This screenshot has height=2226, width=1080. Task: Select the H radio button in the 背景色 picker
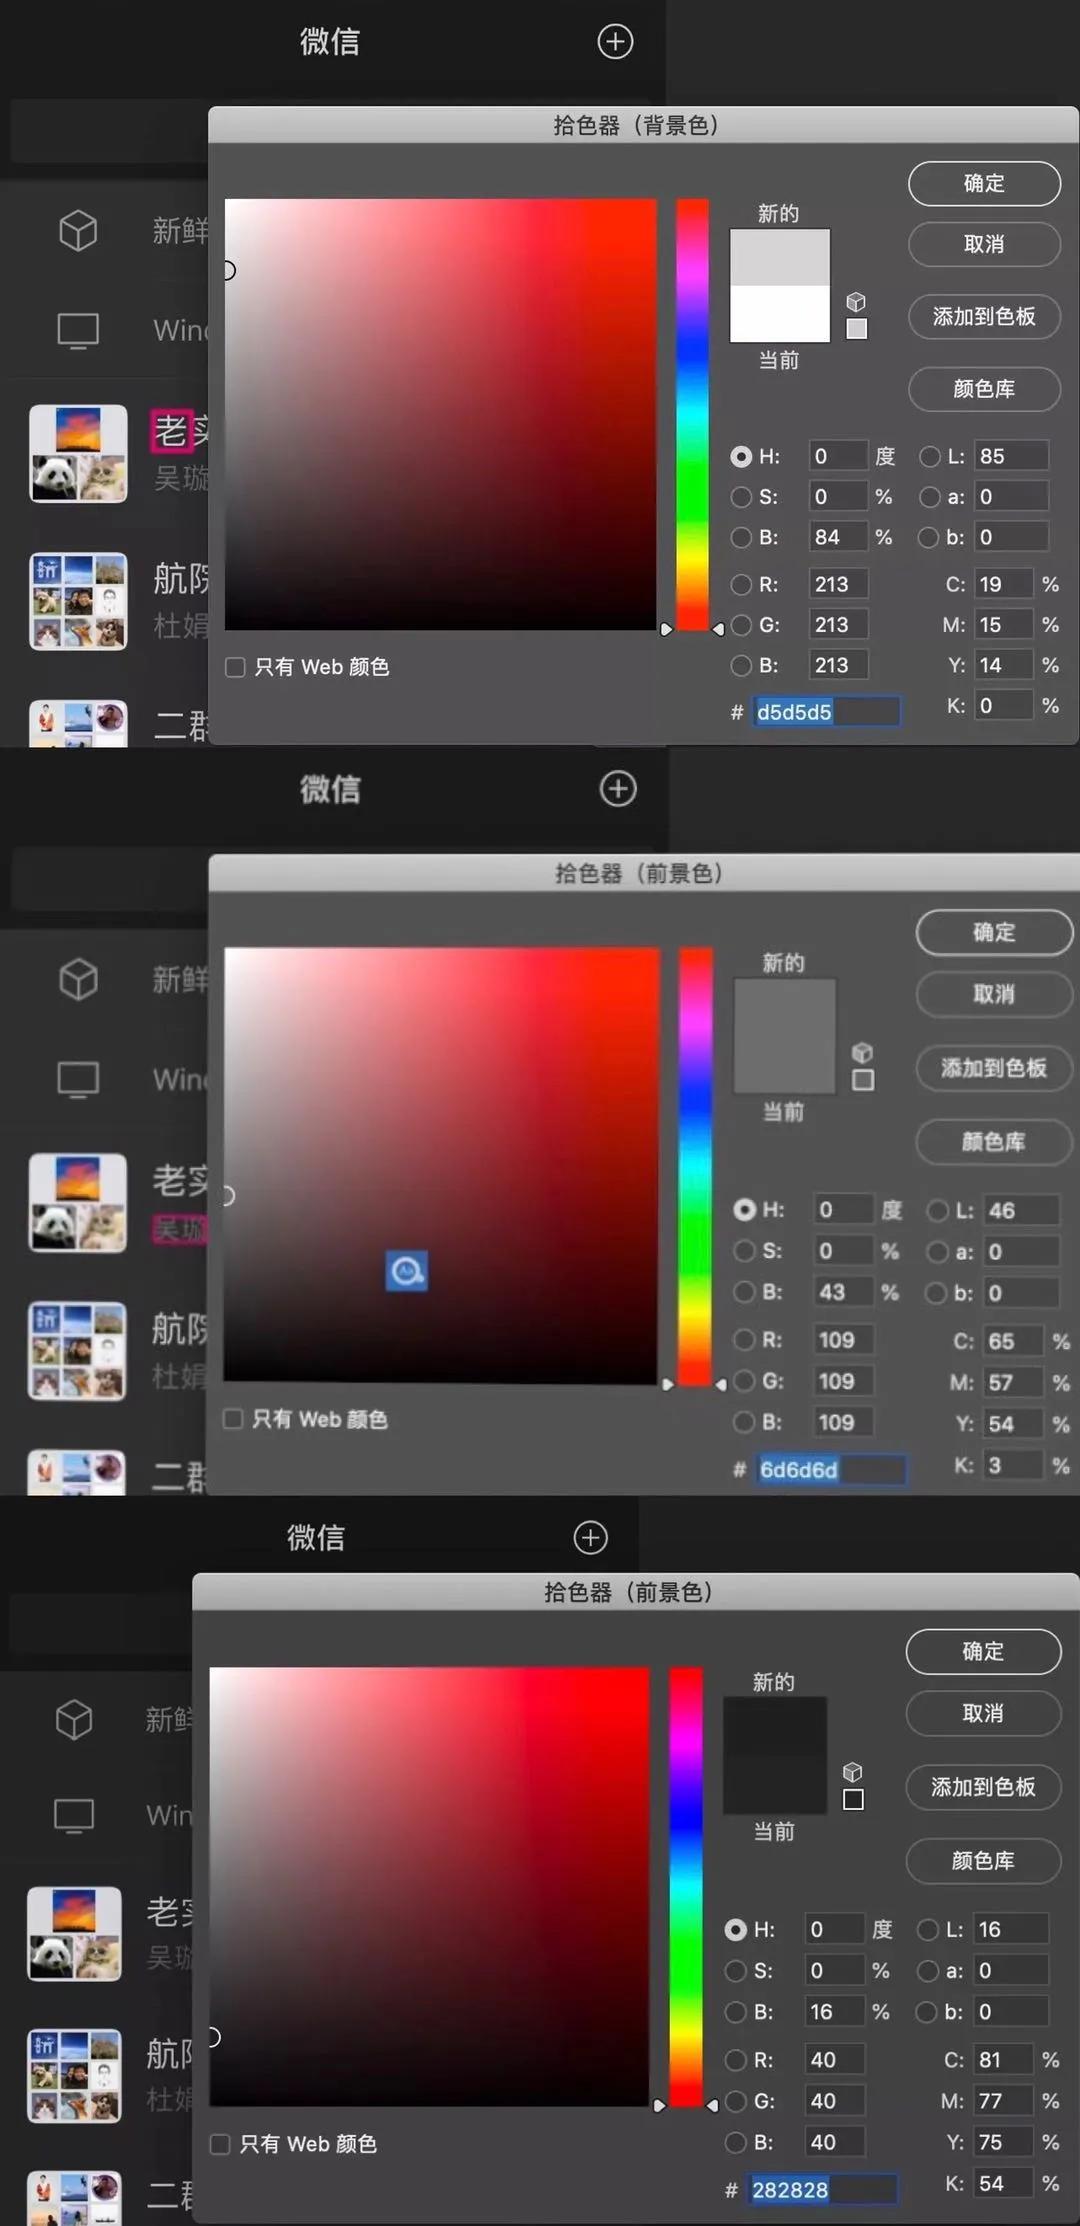pyautogui.click(x=741, y=456)
